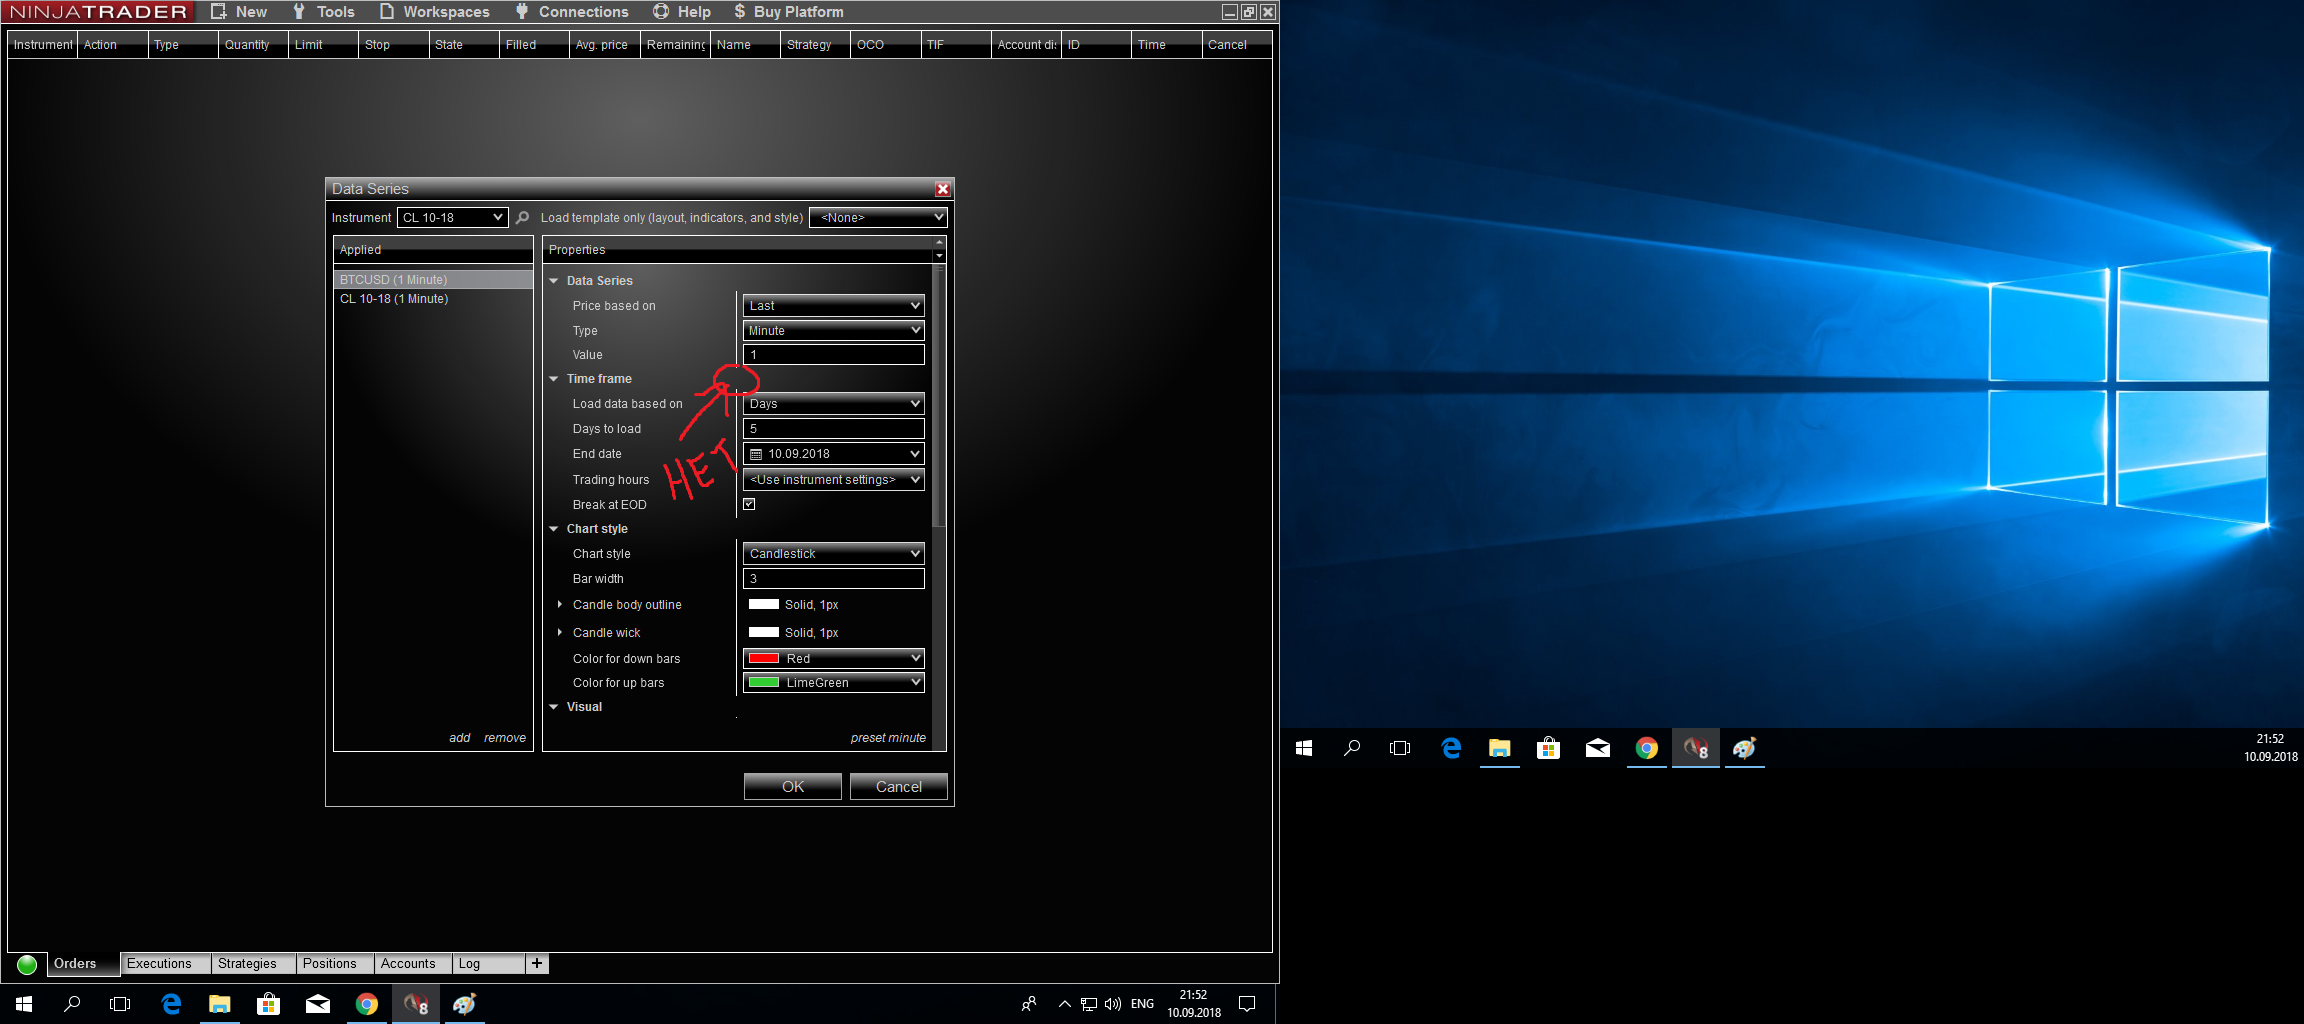Click the plus icon to add tab
The image size is (2304, 1024).
[537, 963]
